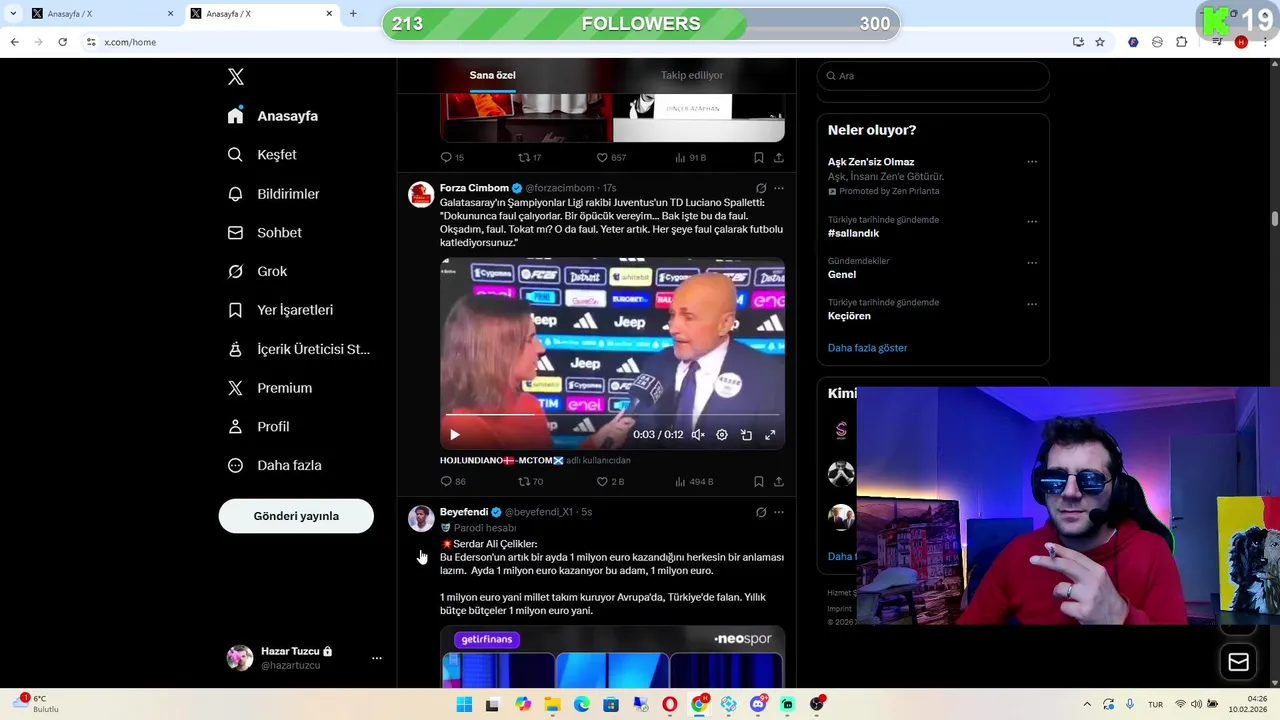Open more options for Forza Cimbom post
This screenshot has width=1280, height=720.
[779, 188]
